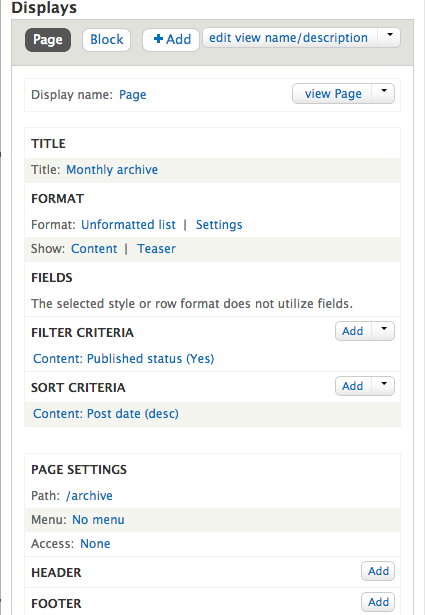This screenshot has width=425, height=615.
Task: Click edit view name/description button
Action: (290, 38)
